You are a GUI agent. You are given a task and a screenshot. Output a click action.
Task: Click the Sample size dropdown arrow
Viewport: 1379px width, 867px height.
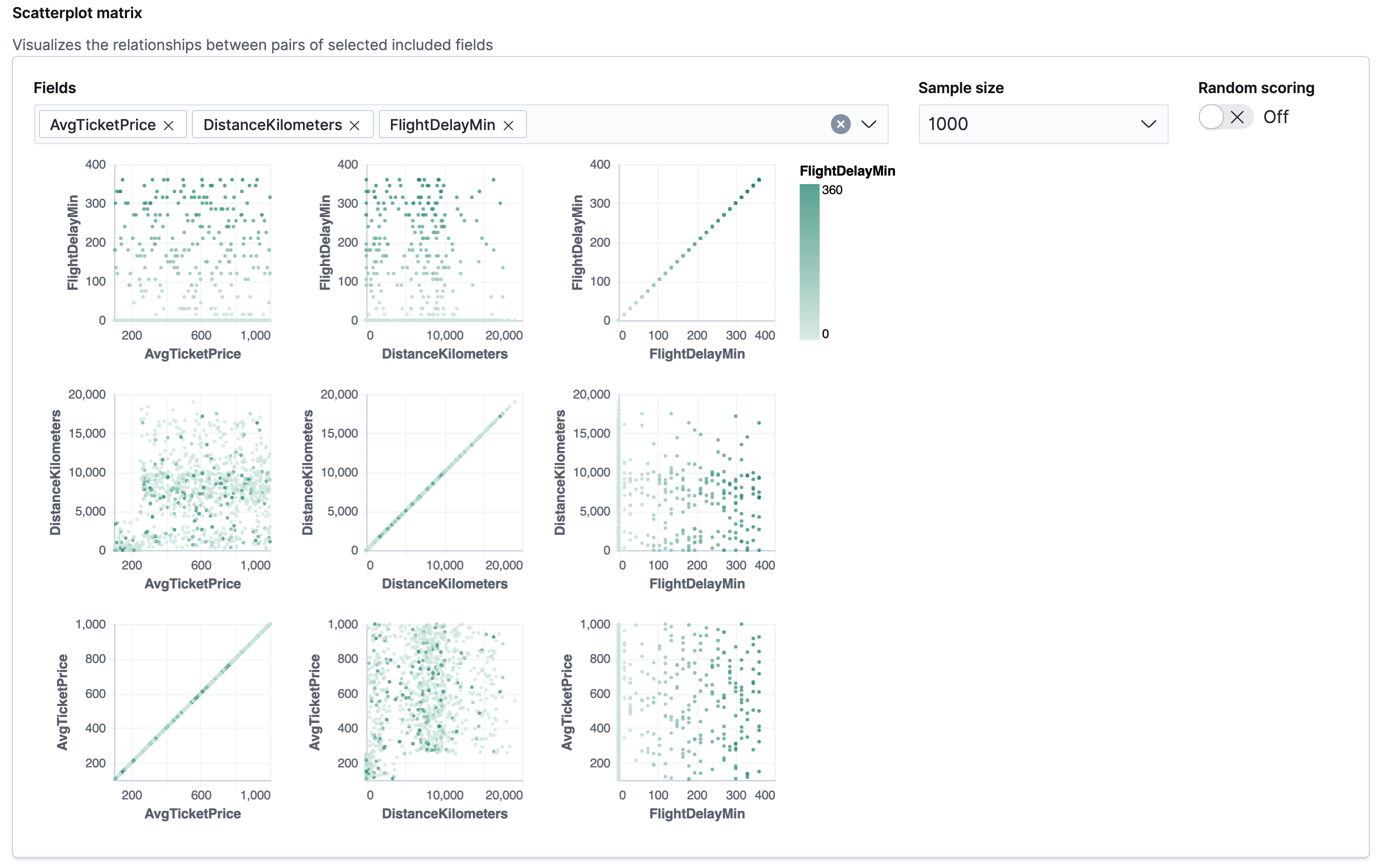pos(1148,123)
